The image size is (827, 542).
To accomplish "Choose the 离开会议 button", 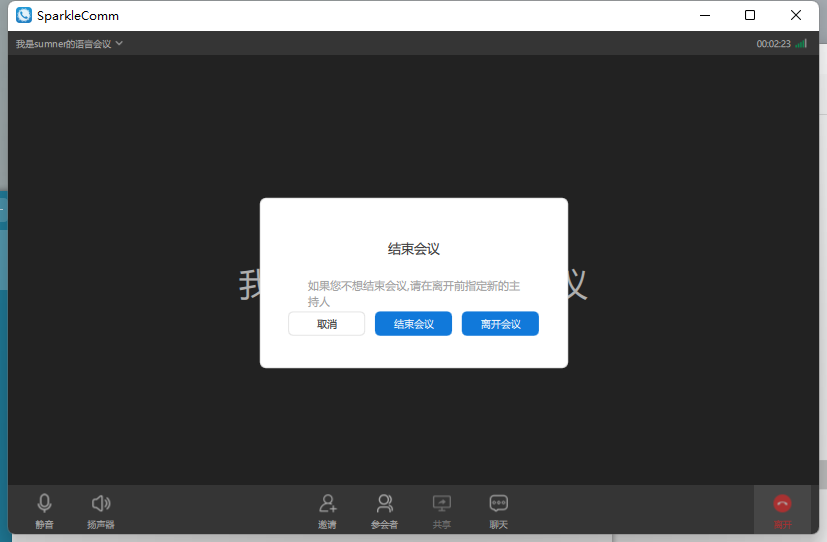I will pyautogui.click(x=500, y=324).
